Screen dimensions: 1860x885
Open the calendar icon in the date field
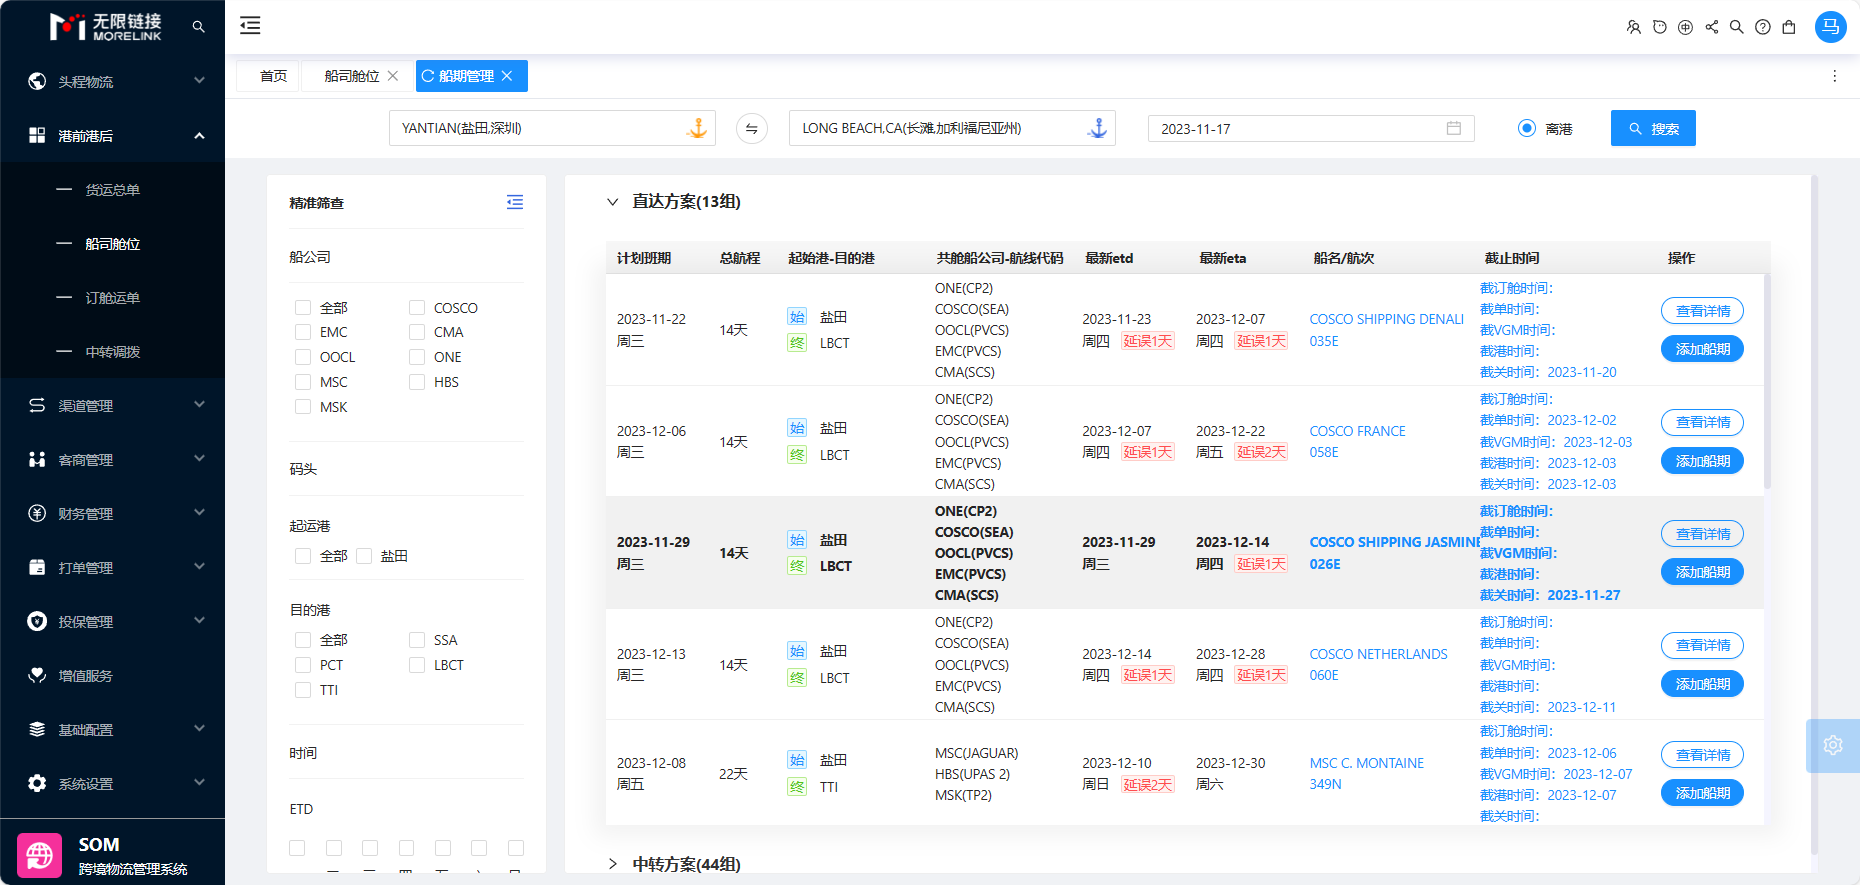(x=1454, y=128)
